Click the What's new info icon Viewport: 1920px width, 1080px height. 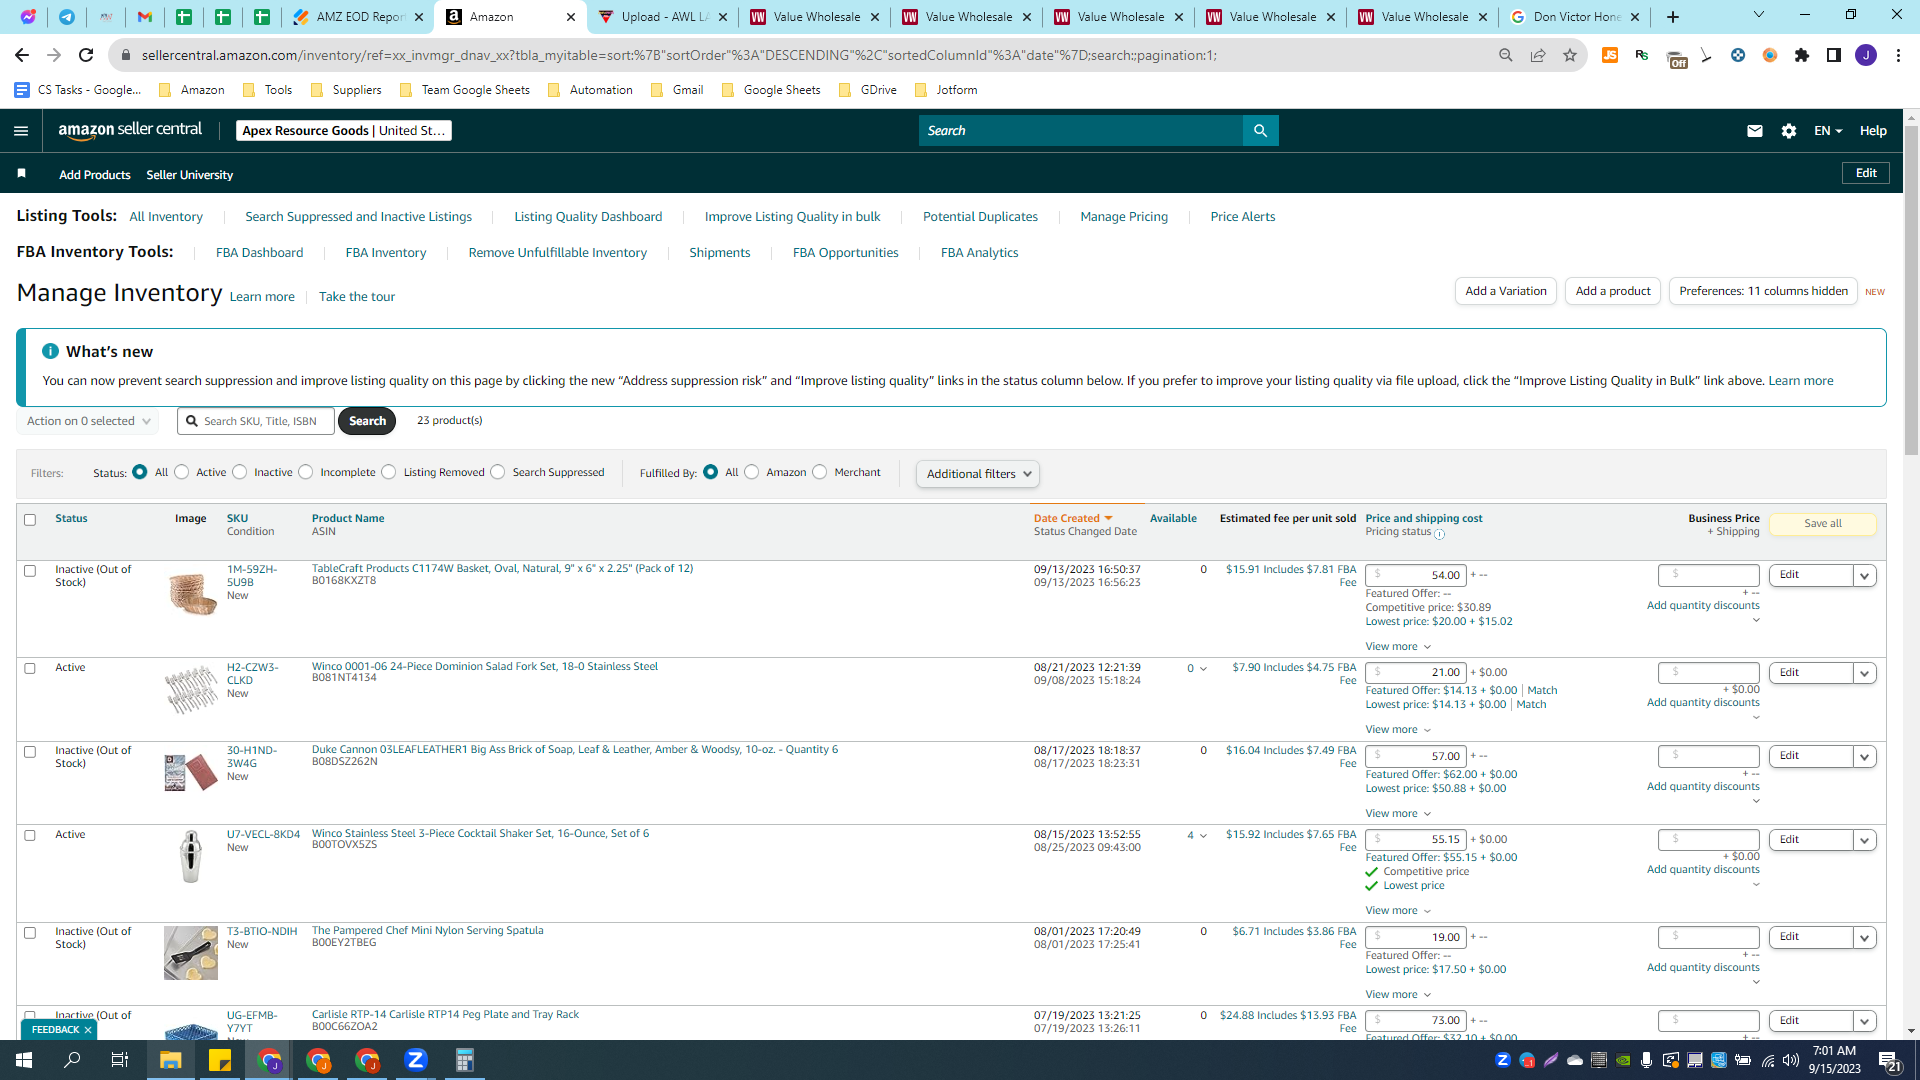50,351
